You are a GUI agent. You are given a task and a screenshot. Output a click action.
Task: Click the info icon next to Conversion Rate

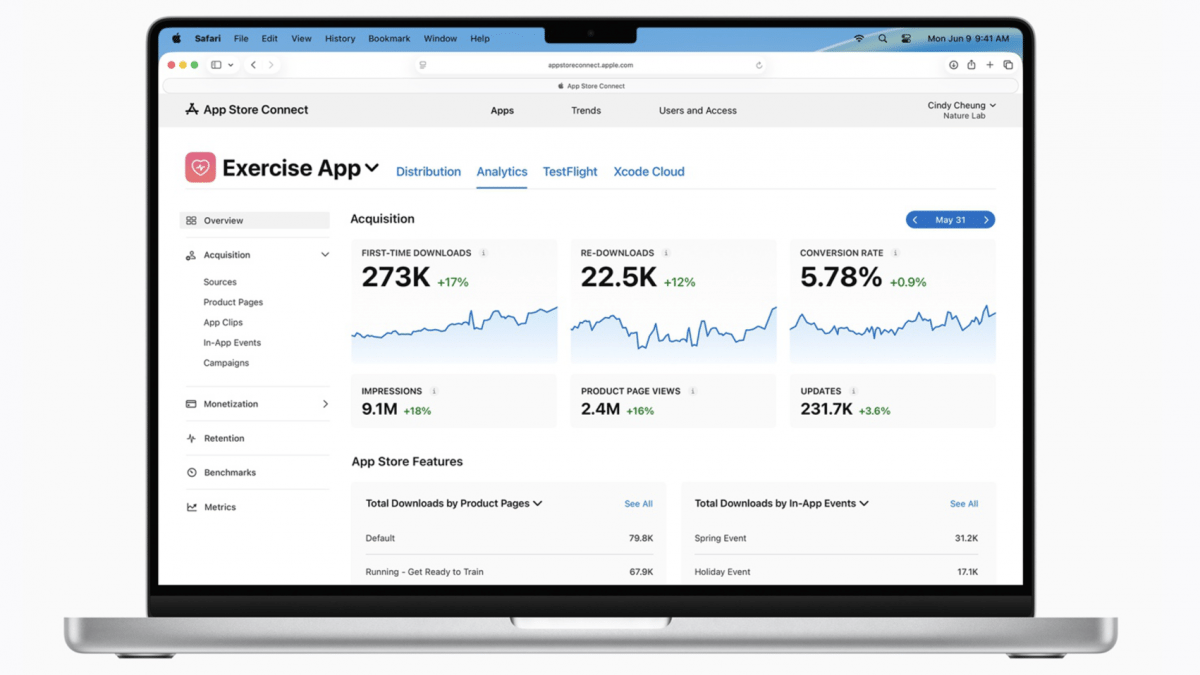895,253
